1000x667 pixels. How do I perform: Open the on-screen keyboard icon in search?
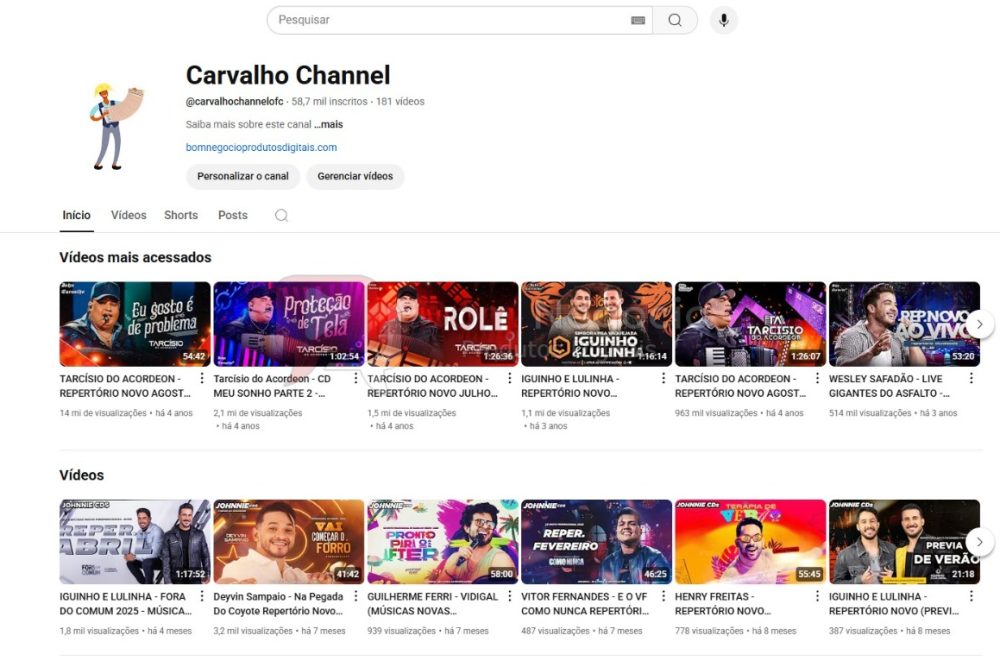pos(638,20)
